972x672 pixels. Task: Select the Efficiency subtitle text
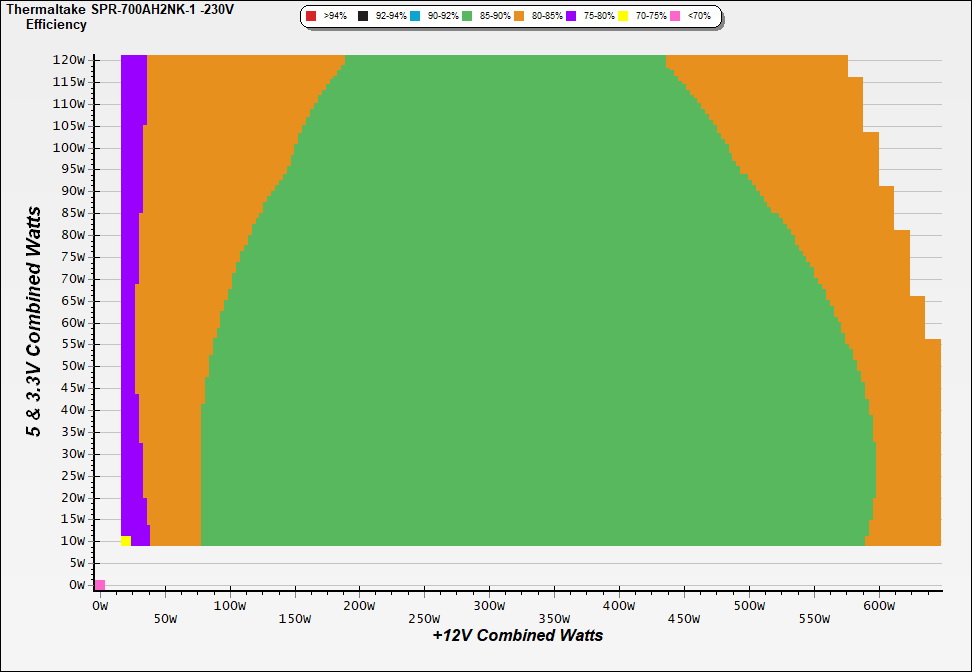coord(56,24)
